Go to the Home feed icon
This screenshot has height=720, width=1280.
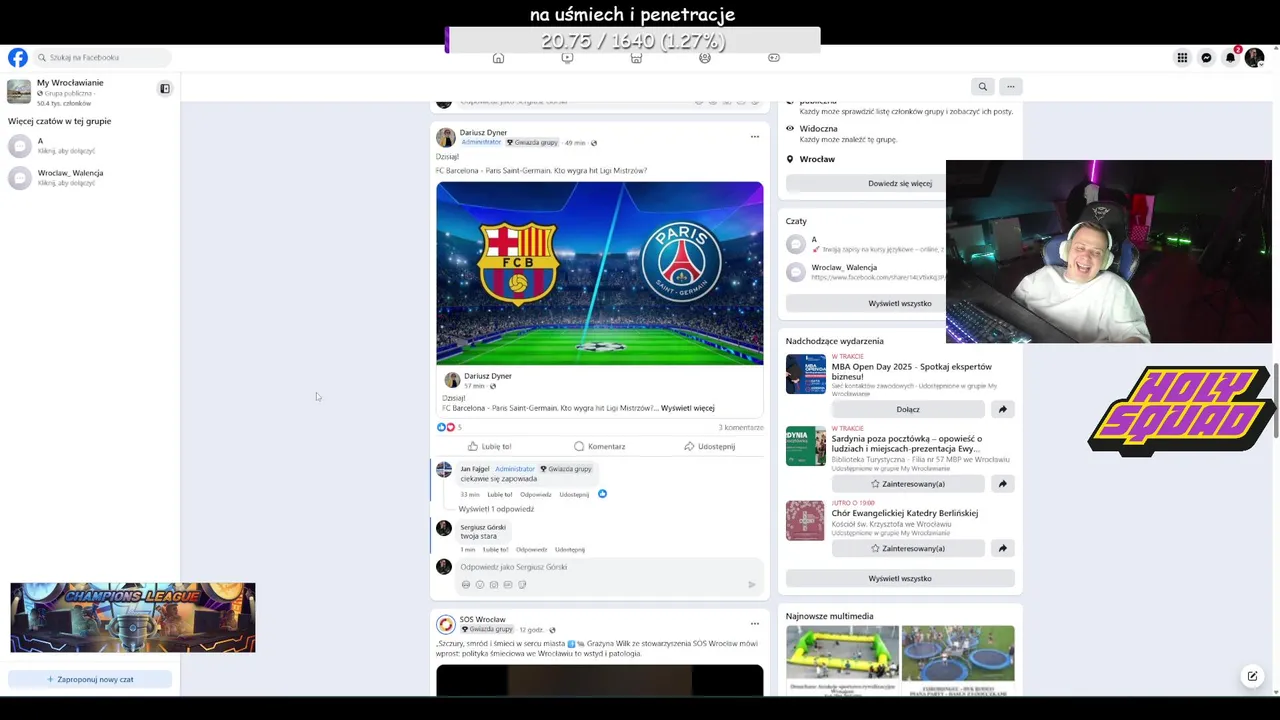point(498,58)
